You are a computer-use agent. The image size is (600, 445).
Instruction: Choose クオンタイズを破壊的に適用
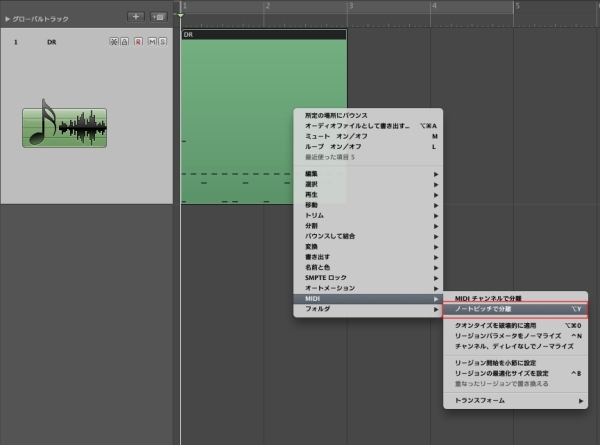[x=515, y=325]
